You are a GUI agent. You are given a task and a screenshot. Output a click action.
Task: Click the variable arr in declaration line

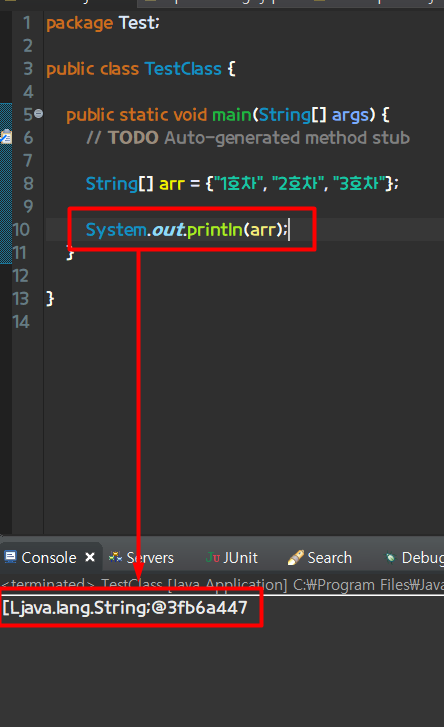172,184
